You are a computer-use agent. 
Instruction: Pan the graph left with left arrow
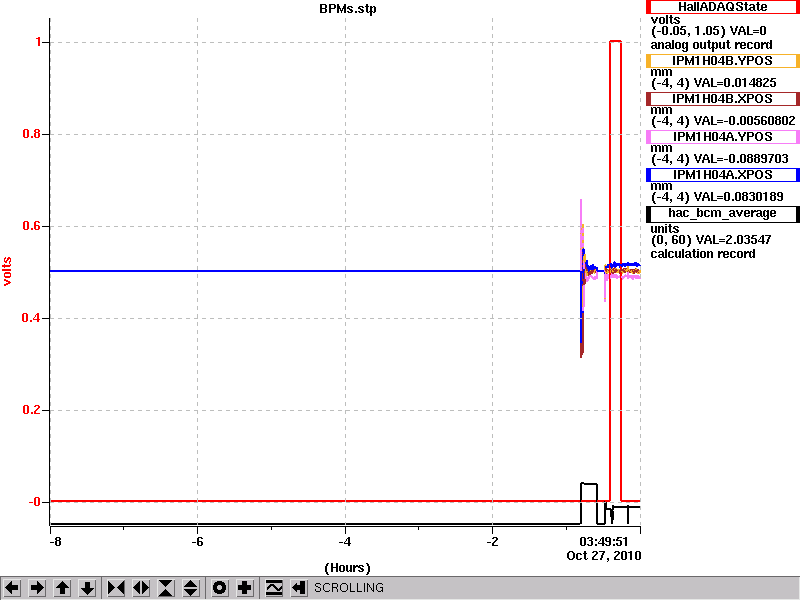[12, 588]
